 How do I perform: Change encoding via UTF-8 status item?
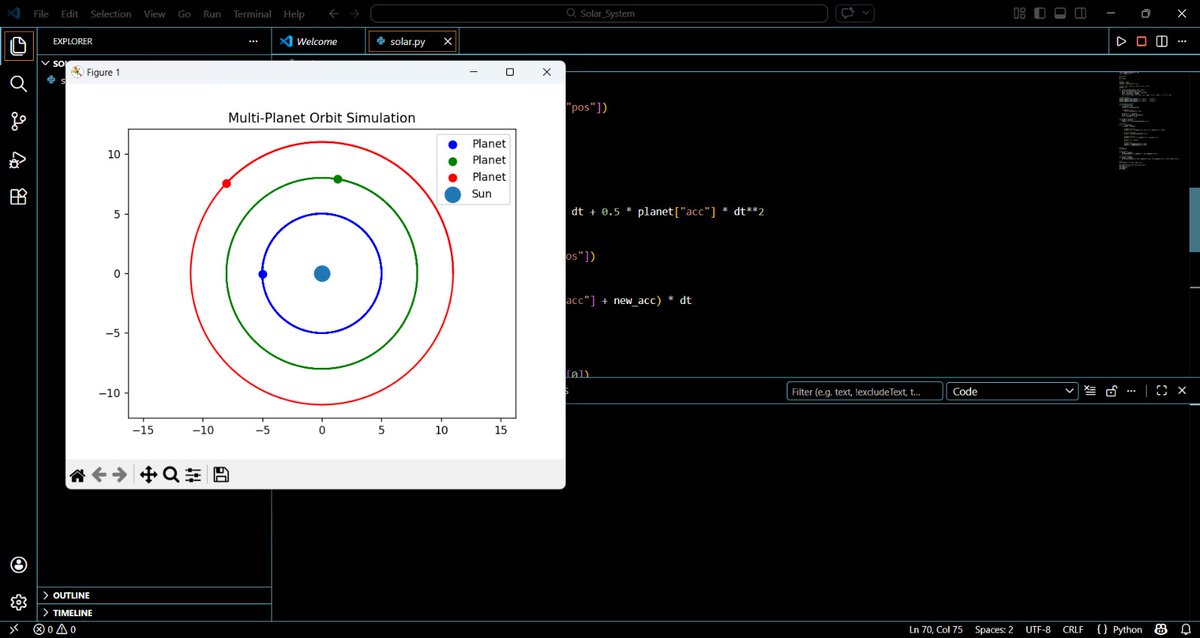coord(1037,629)
